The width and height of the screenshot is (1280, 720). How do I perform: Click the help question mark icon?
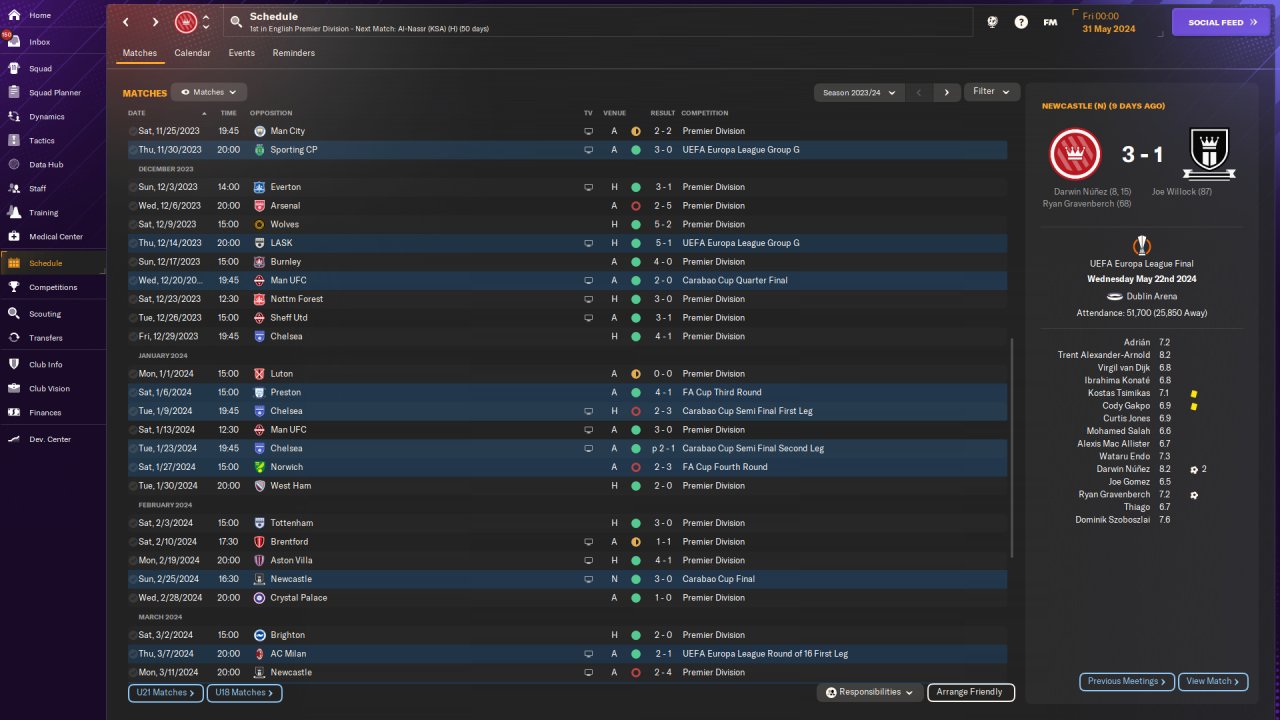point(1021,22)
